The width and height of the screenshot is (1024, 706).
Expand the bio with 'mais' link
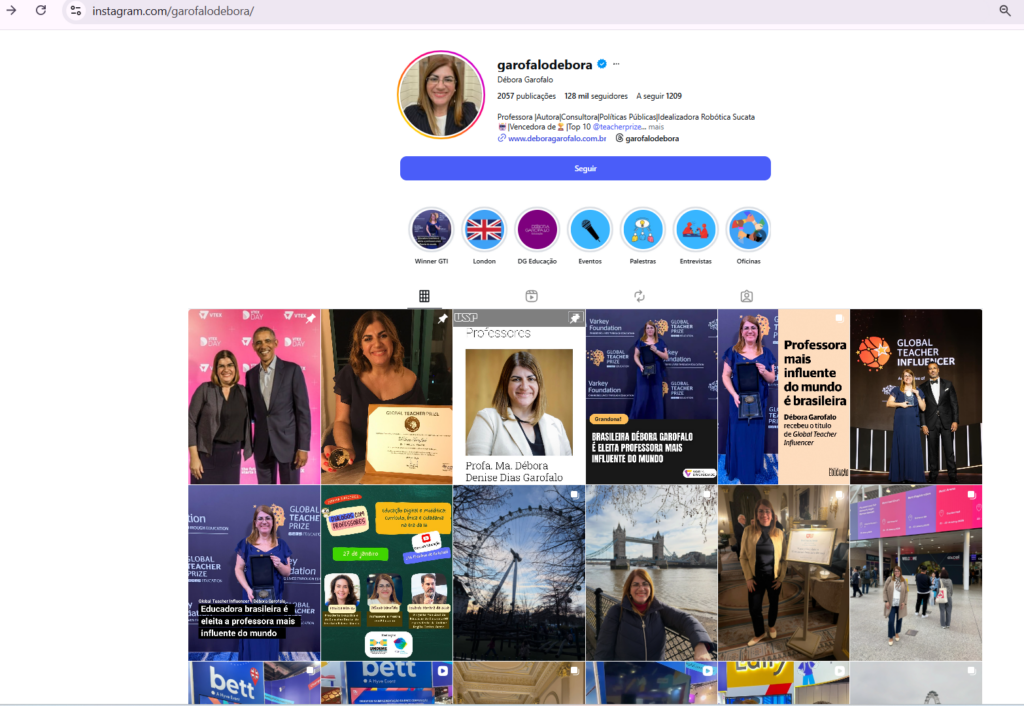click(x=656, y=127)
